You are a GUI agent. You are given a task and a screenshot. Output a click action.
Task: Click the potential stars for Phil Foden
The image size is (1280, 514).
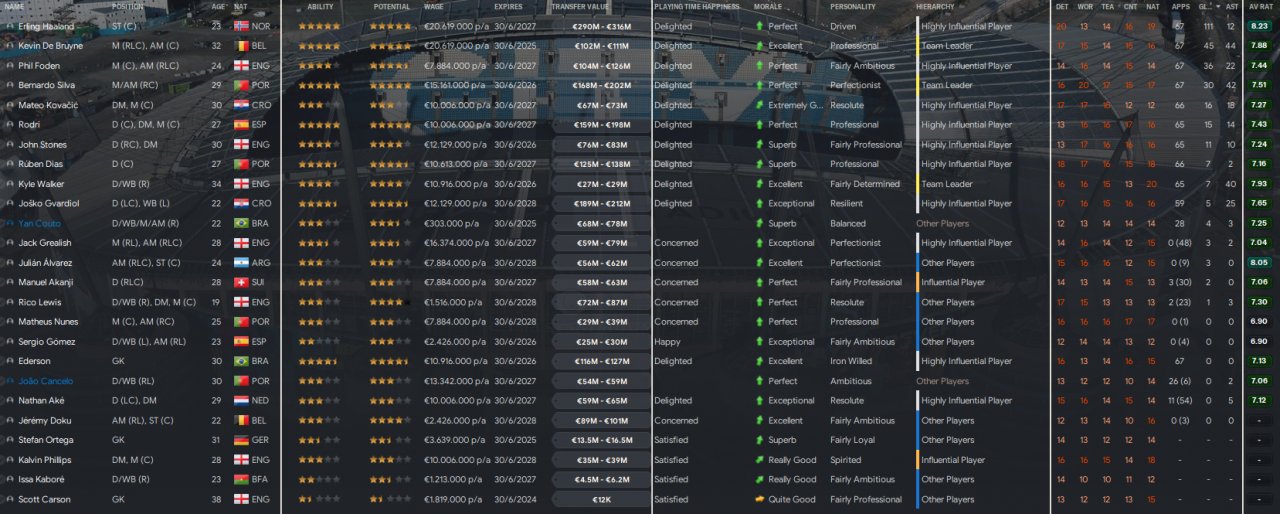390,66
